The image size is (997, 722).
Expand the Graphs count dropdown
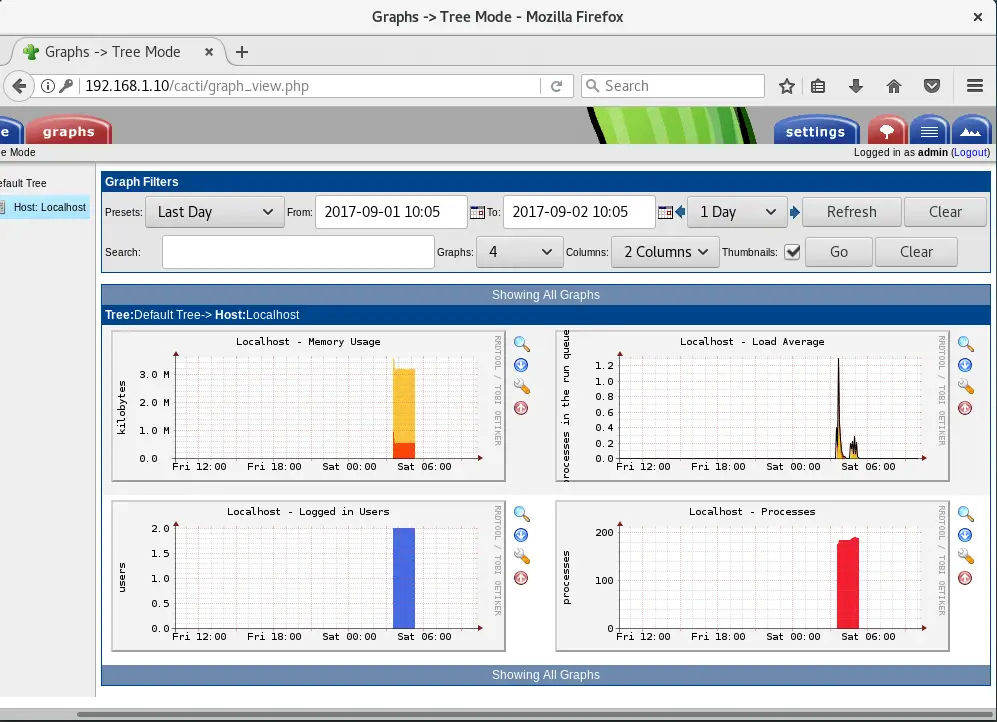click(519, 252)
